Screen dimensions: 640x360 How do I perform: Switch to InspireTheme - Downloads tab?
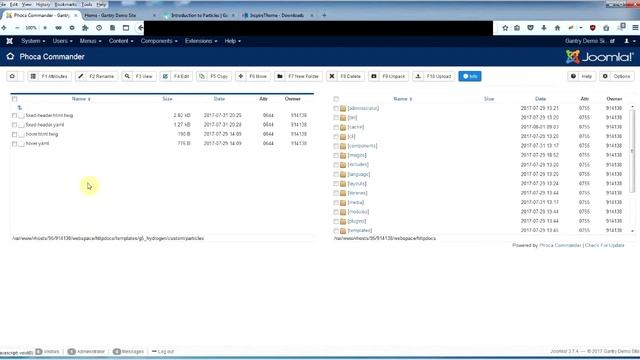[x=278, y=15]
